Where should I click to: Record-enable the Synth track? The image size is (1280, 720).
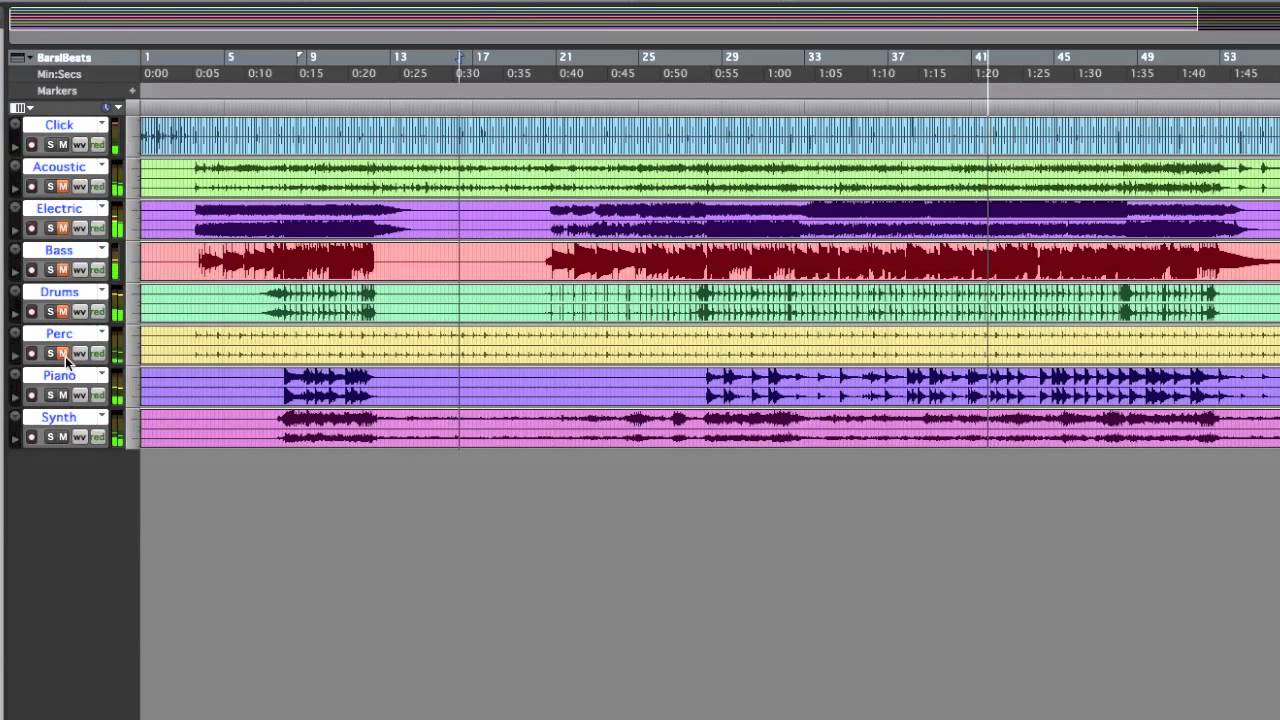click(x=31, y=437)
